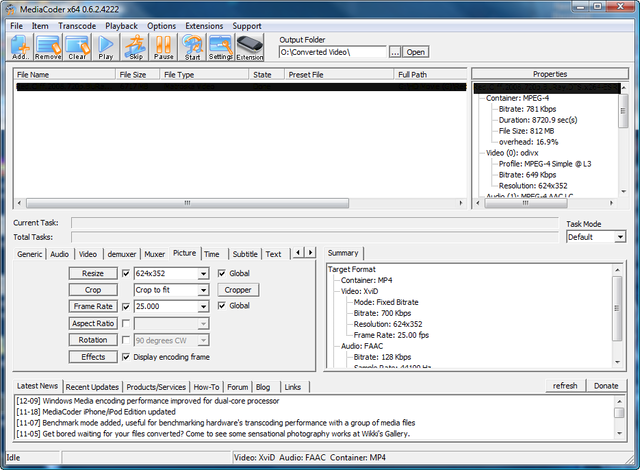Open Settings from the toolbar
640x470 pixels.
coord(220,47)
